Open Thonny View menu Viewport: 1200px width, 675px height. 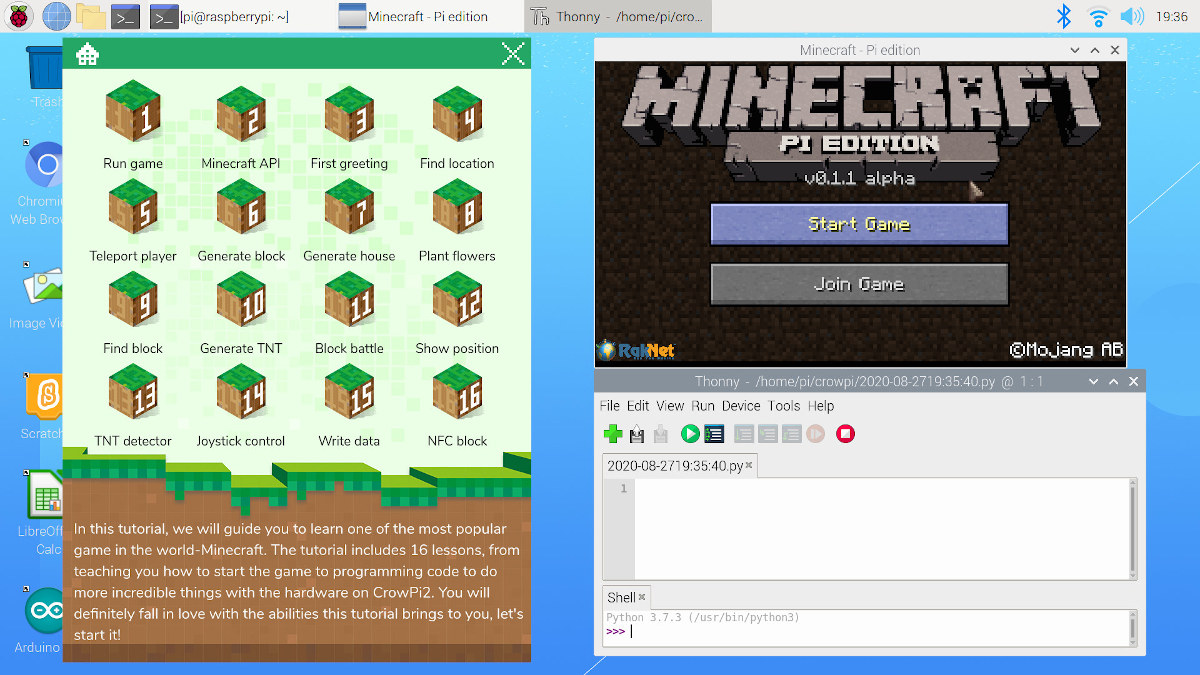coord(670,406)
